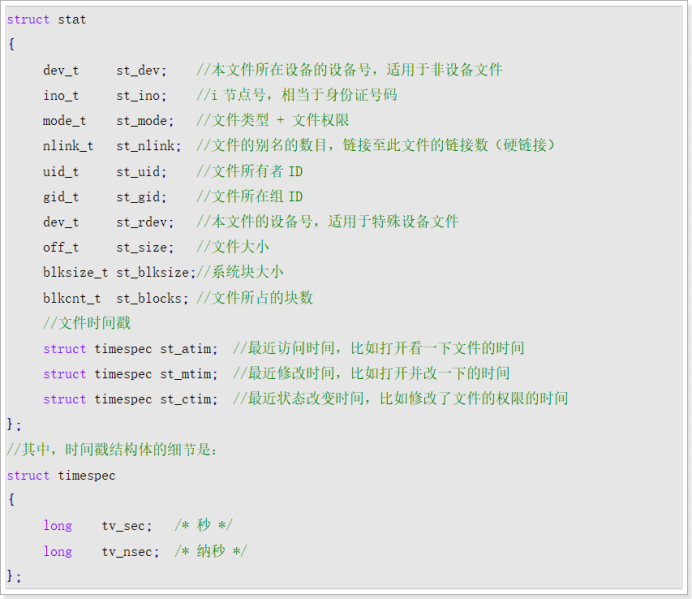
Task: Click the 'off_t' type name
Action: pos(61,247)
